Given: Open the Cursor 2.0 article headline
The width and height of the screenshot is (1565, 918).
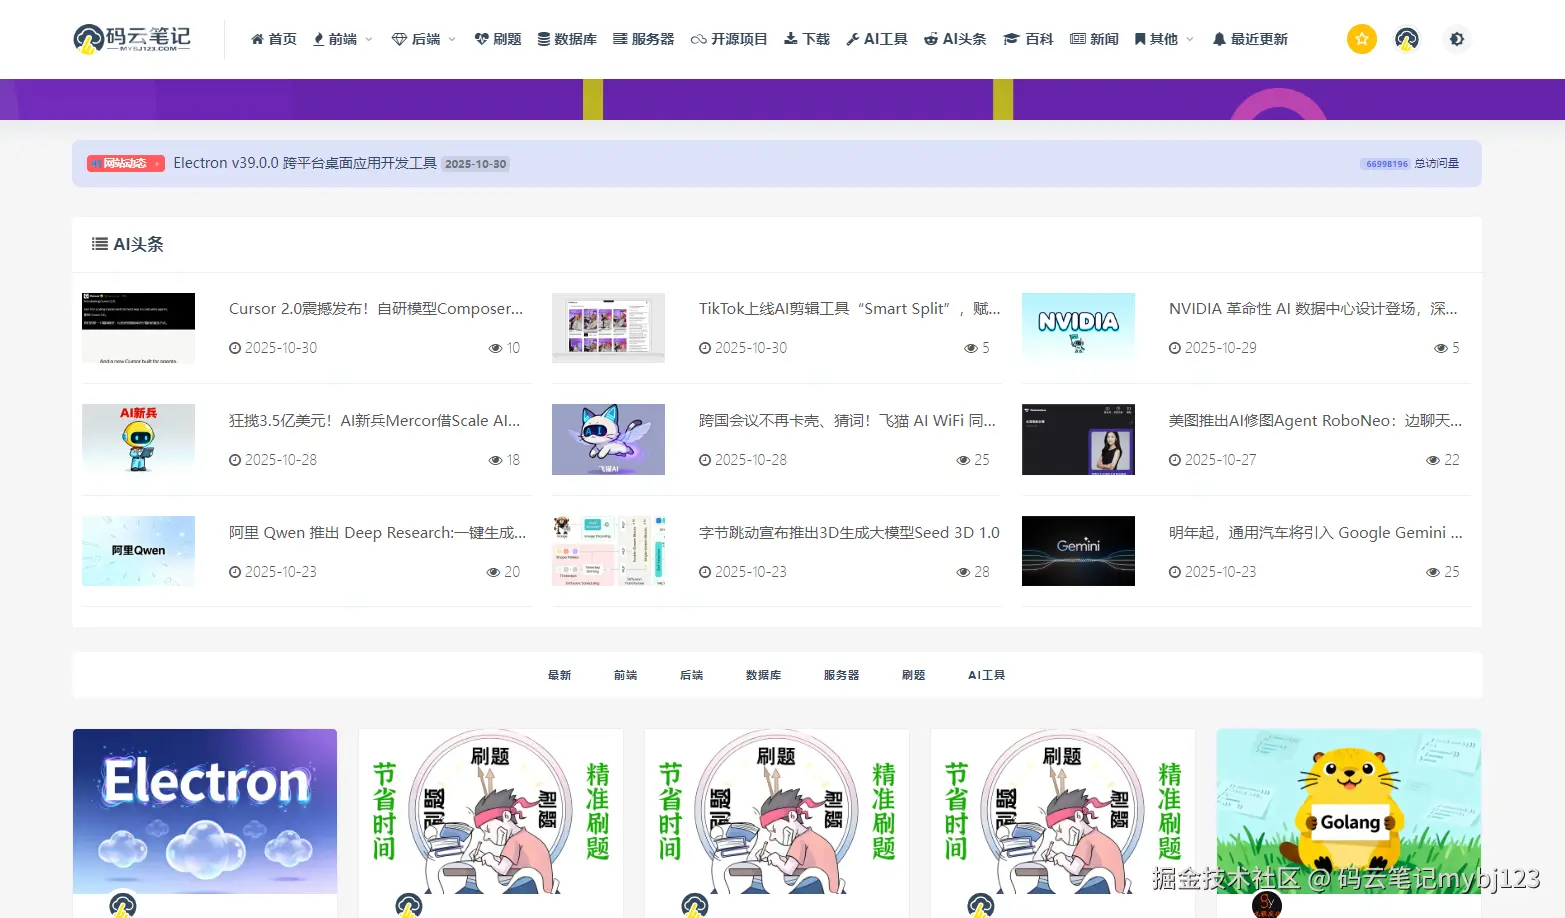Looking at the screenshot, I should (377, 309).
